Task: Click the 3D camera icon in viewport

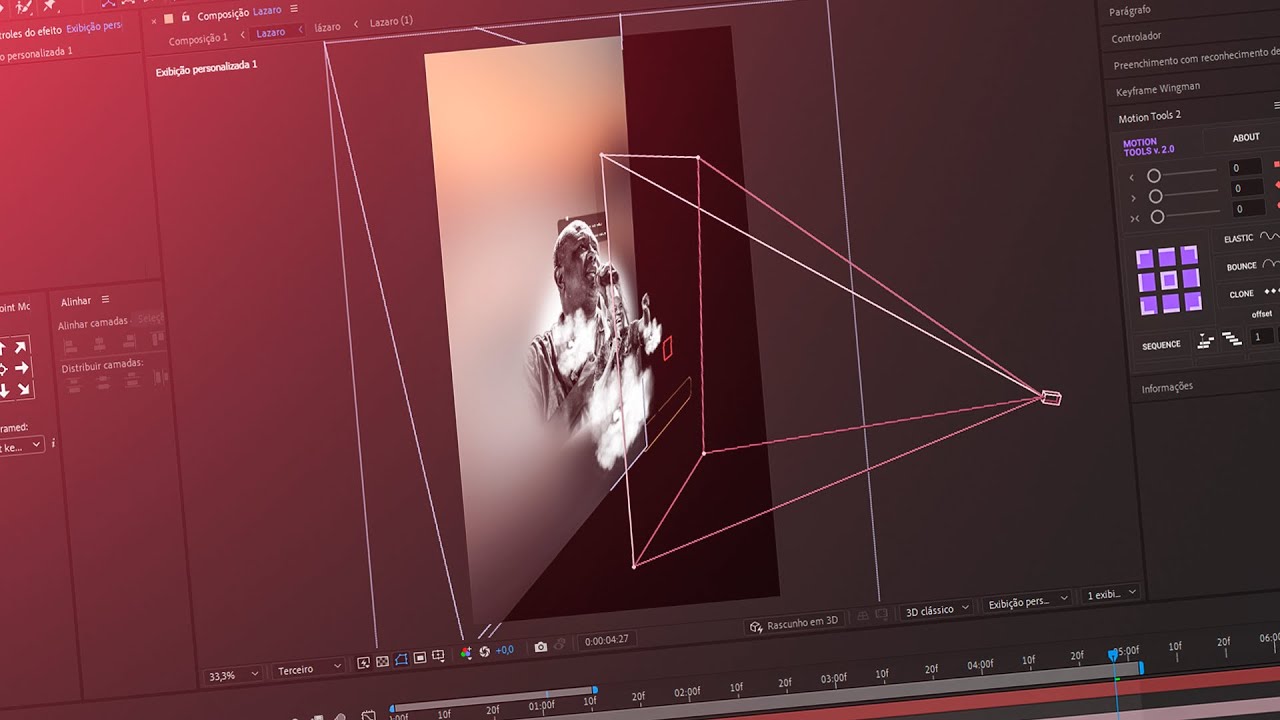Action: pos(1051,398)
